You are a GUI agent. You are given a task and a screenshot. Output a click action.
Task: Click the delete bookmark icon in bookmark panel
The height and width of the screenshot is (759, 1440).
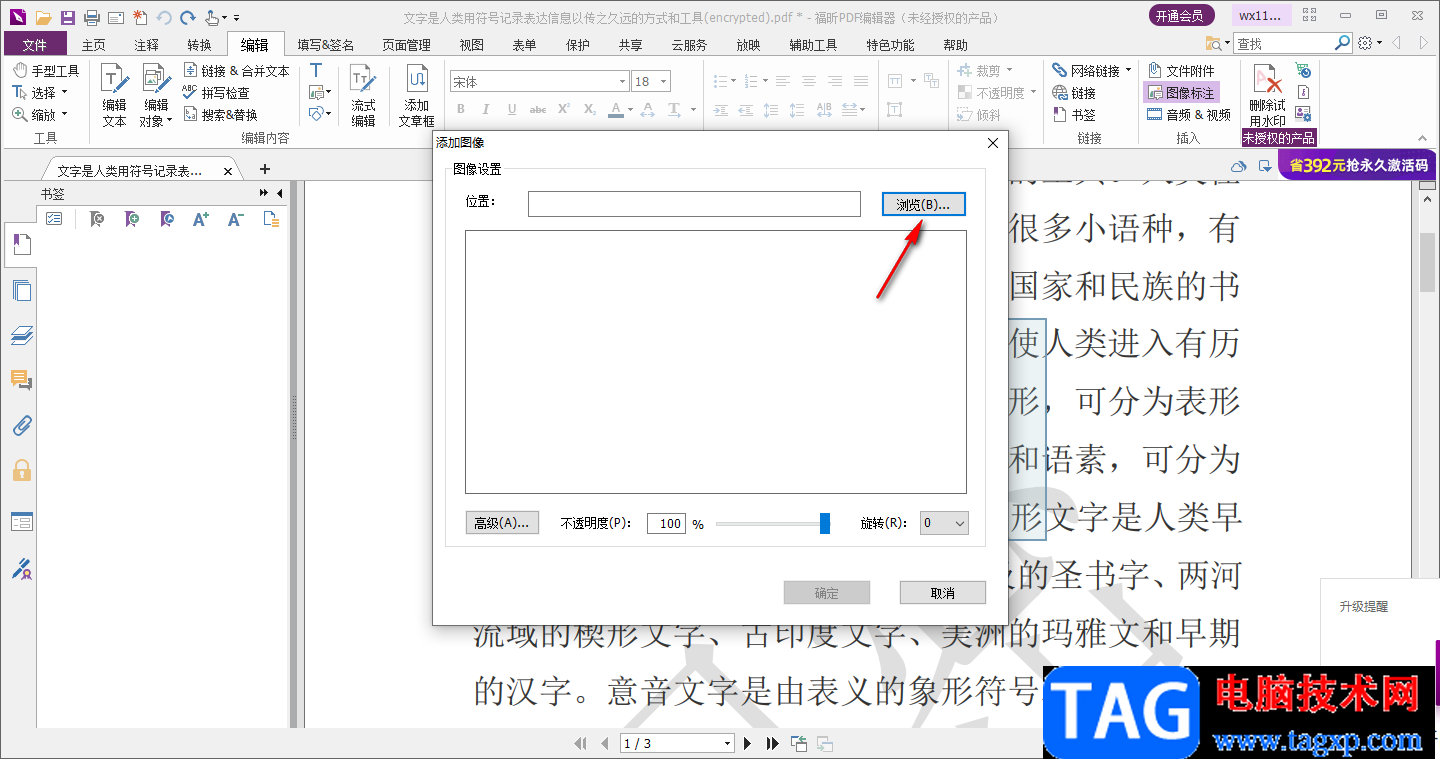(96, 219)
